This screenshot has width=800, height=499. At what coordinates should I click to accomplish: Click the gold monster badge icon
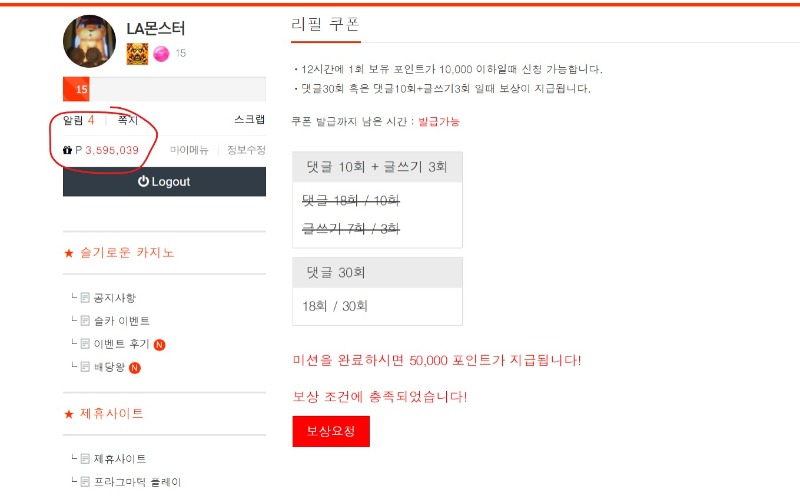[x=138, y=53]
